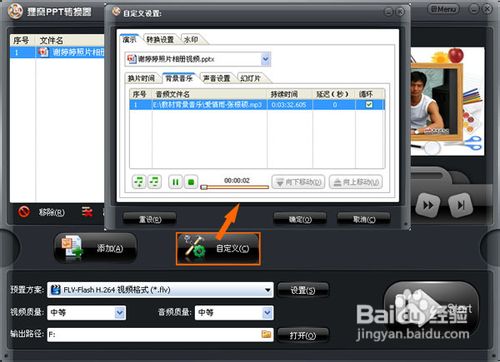Pause the music preview playback
Viewport: 500px width, 362px height.
tap(175, 182)
